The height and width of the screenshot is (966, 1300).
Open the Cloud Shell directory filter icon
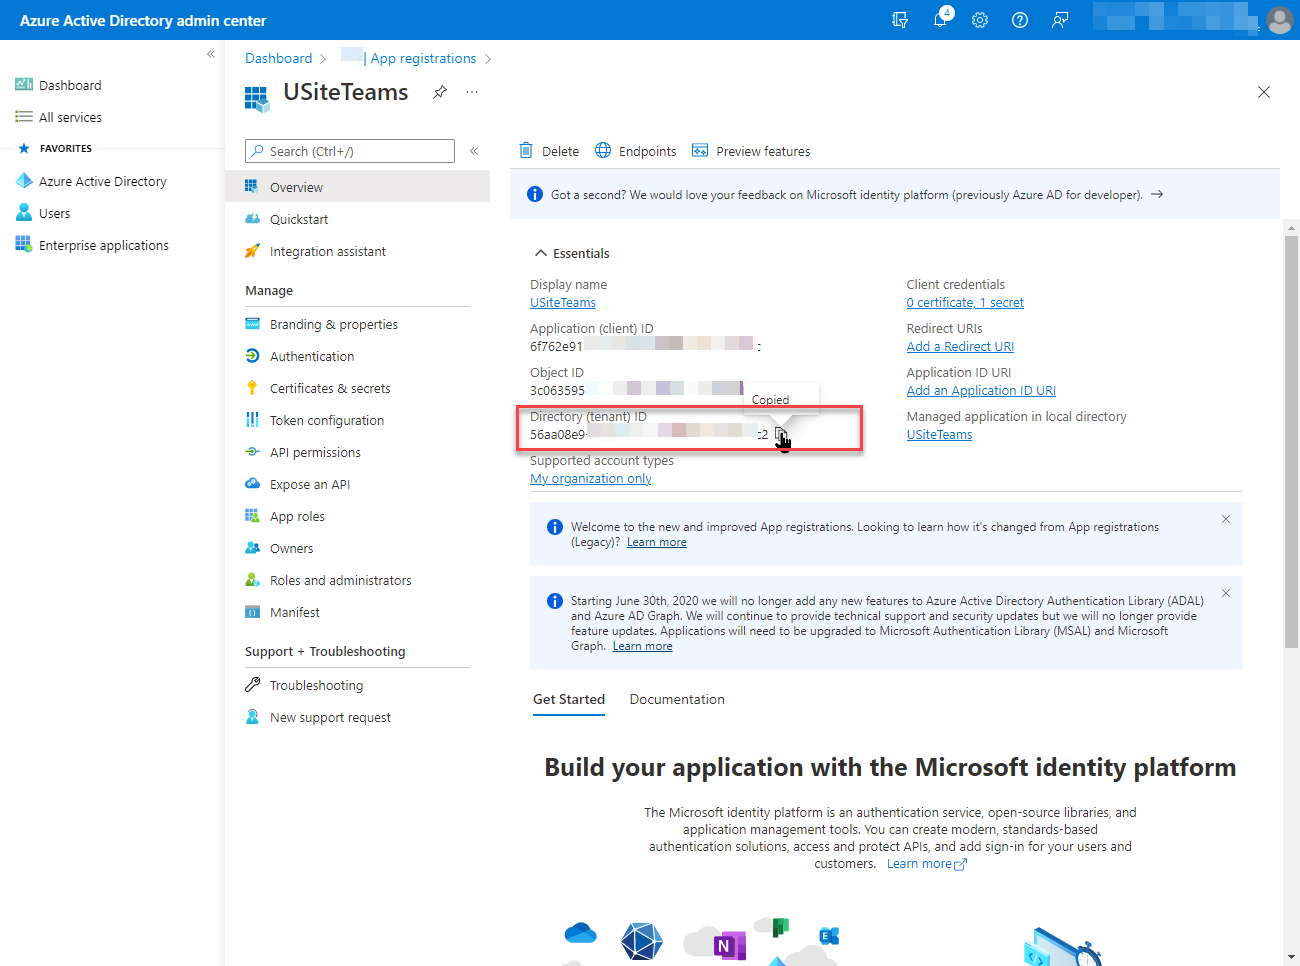(x=900, y=20)
